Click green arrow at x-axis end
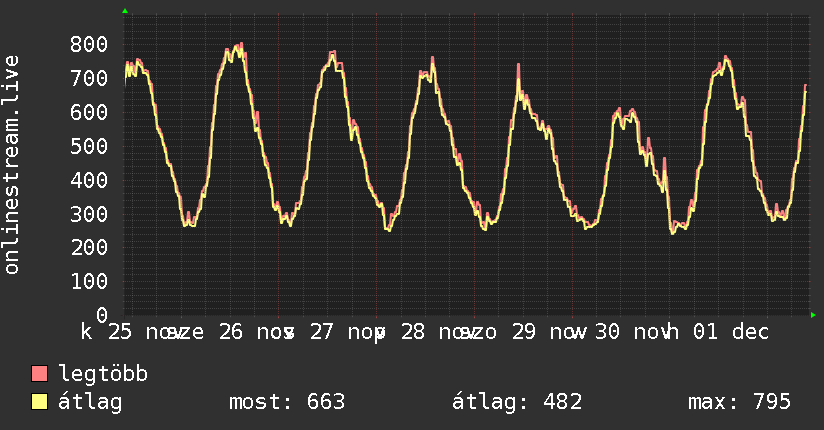824x430 pixels. [813, 315]
